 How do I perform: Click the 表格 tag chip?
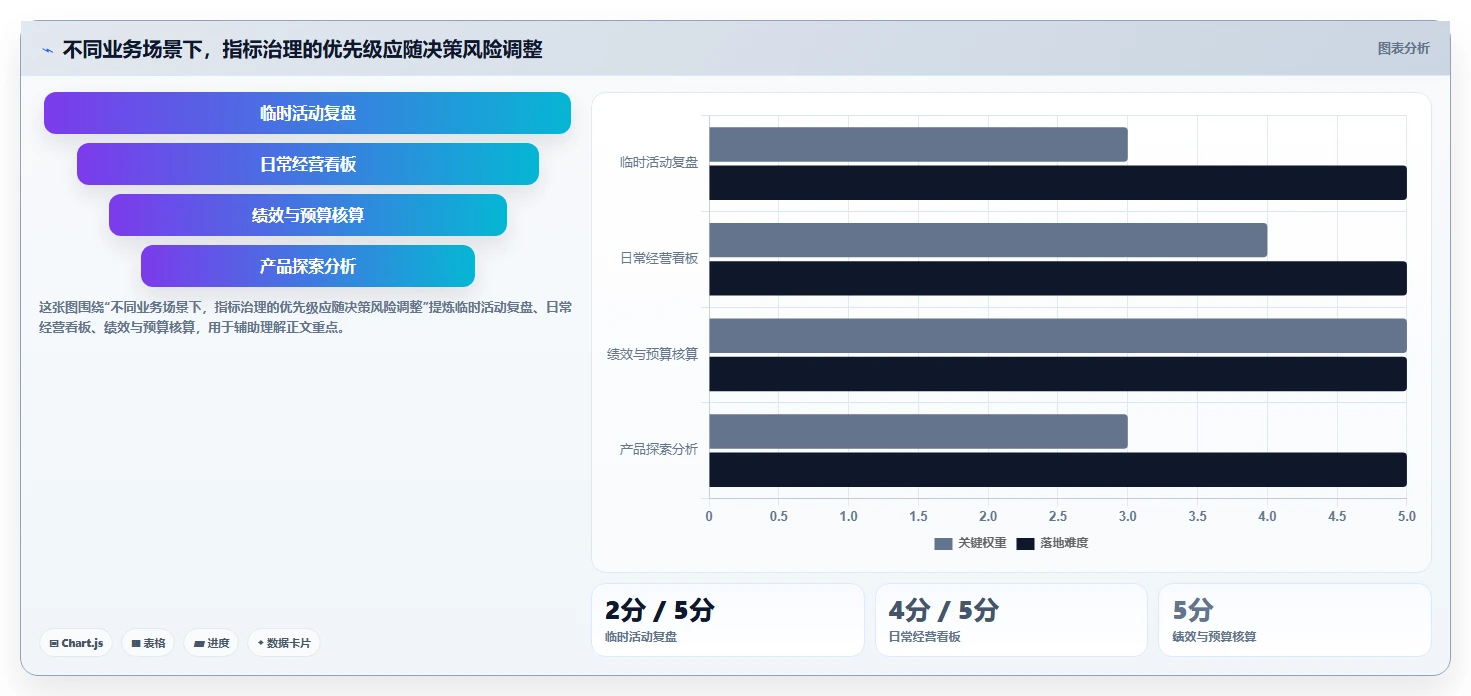tap(148, 643)
